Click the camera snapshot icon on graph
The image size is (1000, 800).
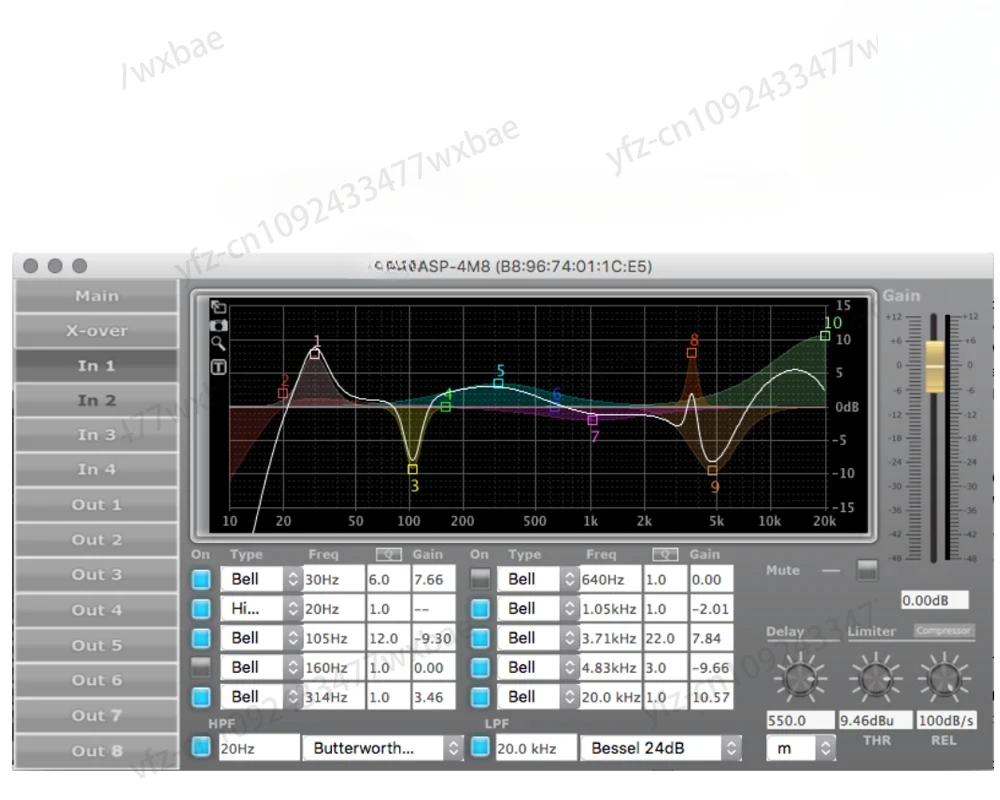click(x=219, y=325)
